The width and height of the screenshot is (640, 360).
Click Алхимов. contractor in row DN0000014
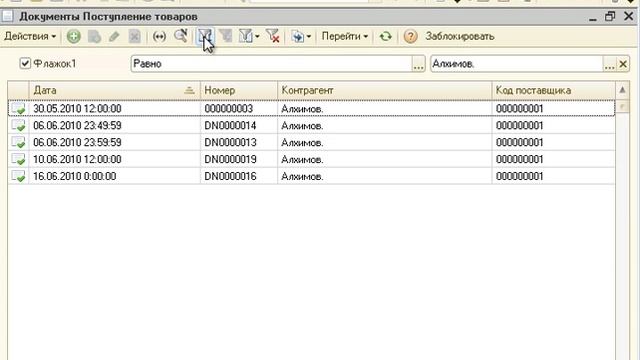(x=302, y=126)
